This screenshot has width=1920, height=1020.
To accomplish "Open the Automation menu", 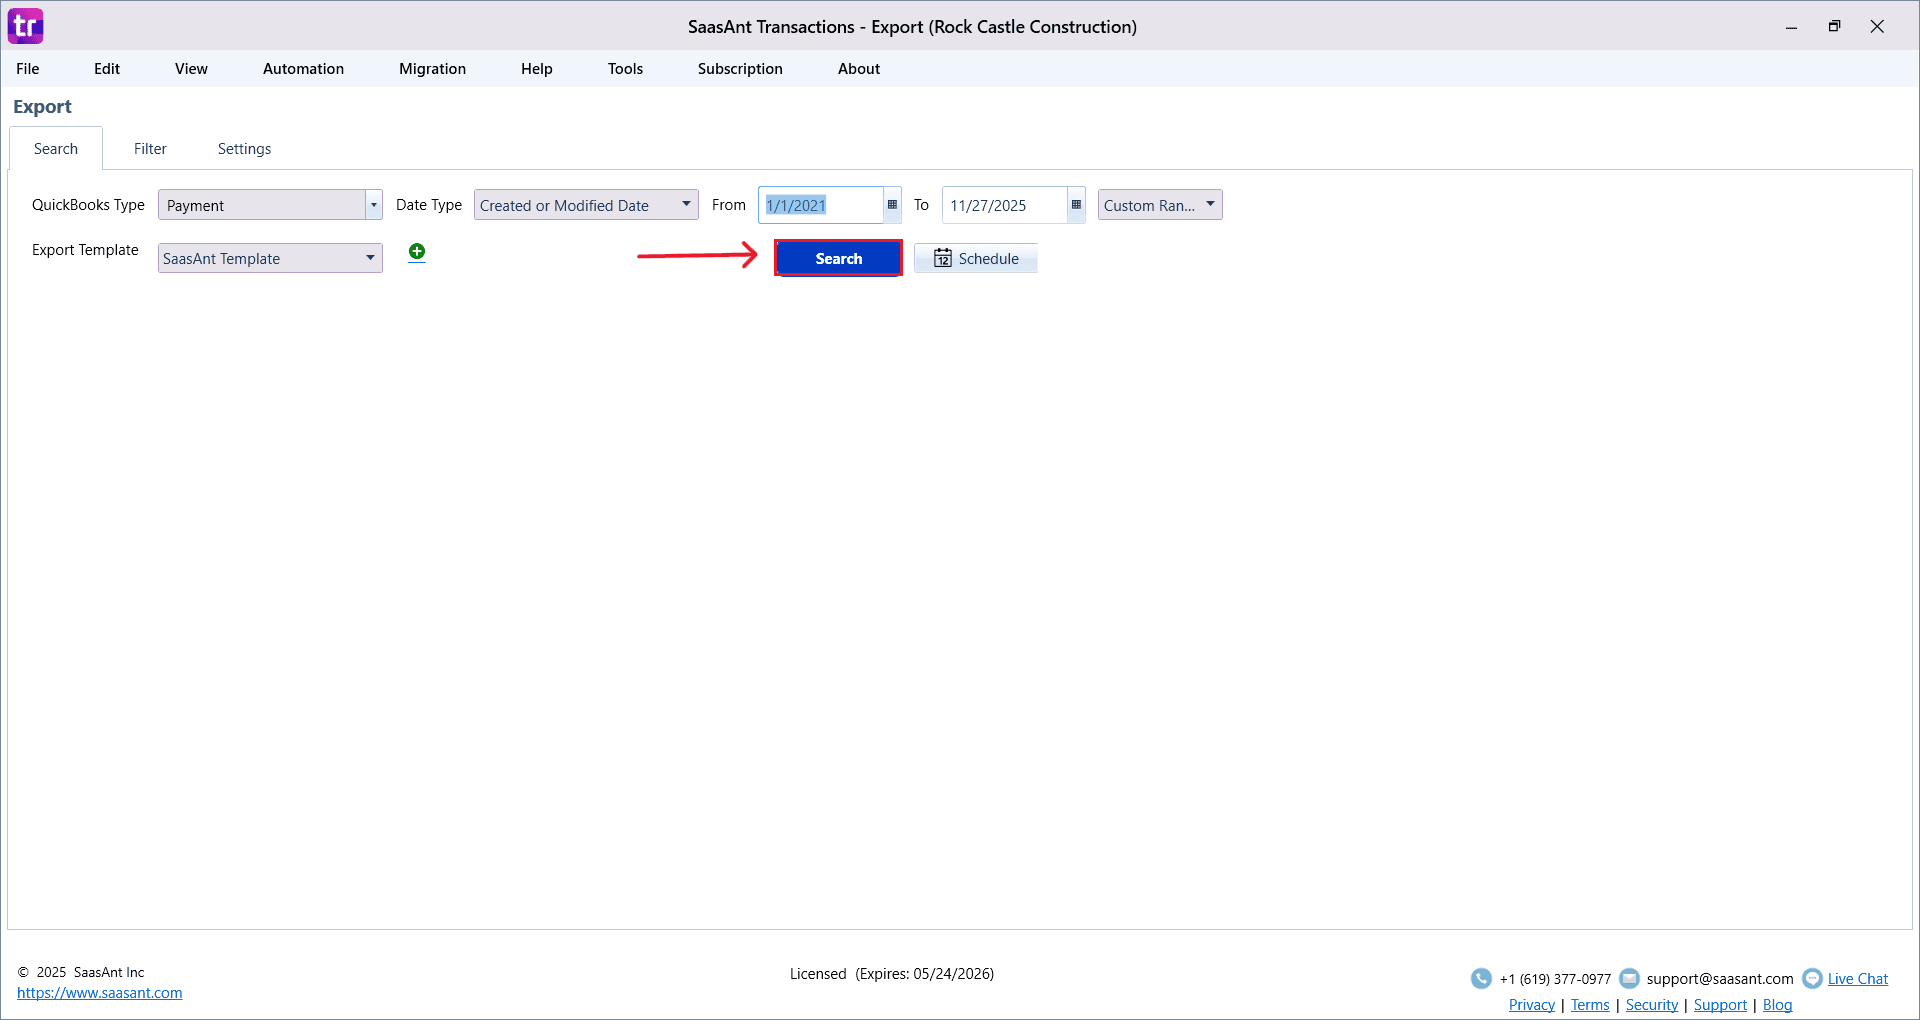I will [x=302, y=68].
